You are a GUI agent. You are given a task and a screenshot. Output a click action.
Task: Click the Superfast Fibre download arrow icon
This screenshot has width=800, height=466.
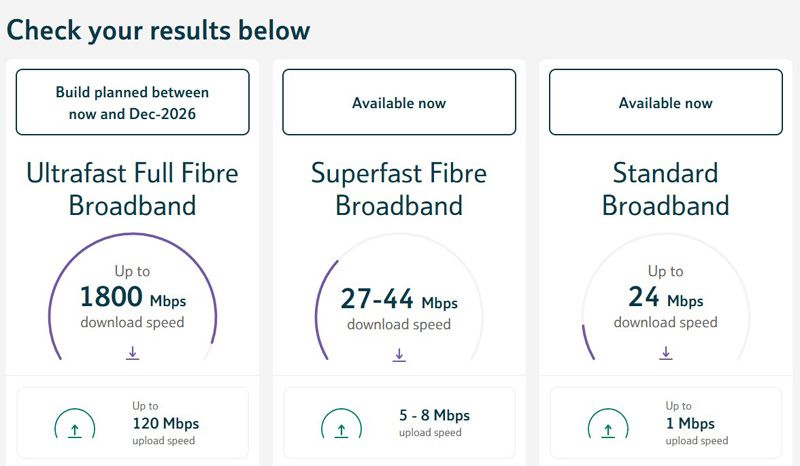coord(399,355)
